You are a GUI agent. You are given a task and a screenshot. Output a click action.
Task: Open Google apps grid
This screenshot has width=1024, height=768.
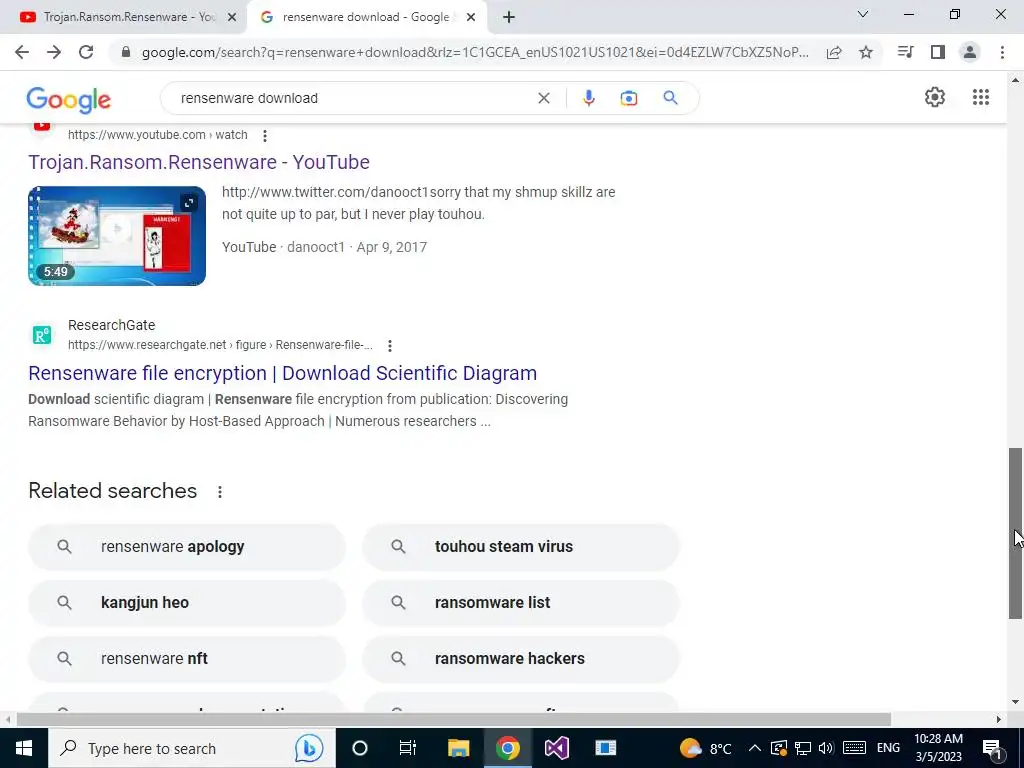coord(980,97)
